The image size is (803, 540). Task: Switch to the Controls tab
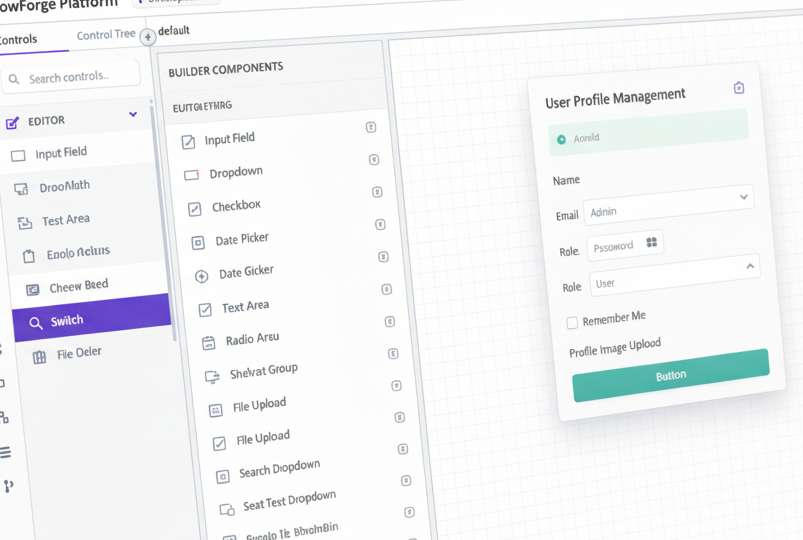coord(18,39)
